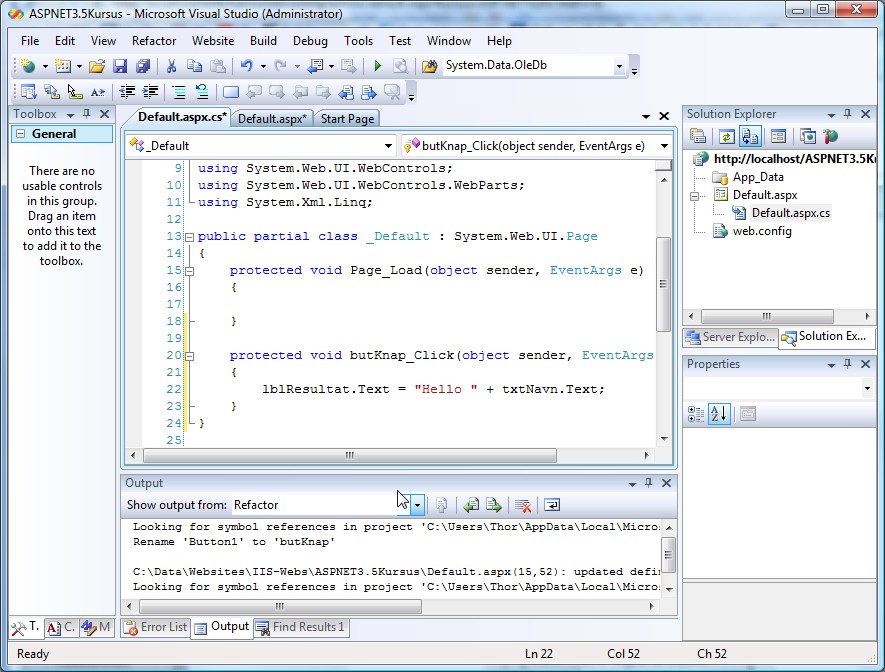Collapse the General group in Toolbox
The image size is (885, 672).
tap(20, 134)
